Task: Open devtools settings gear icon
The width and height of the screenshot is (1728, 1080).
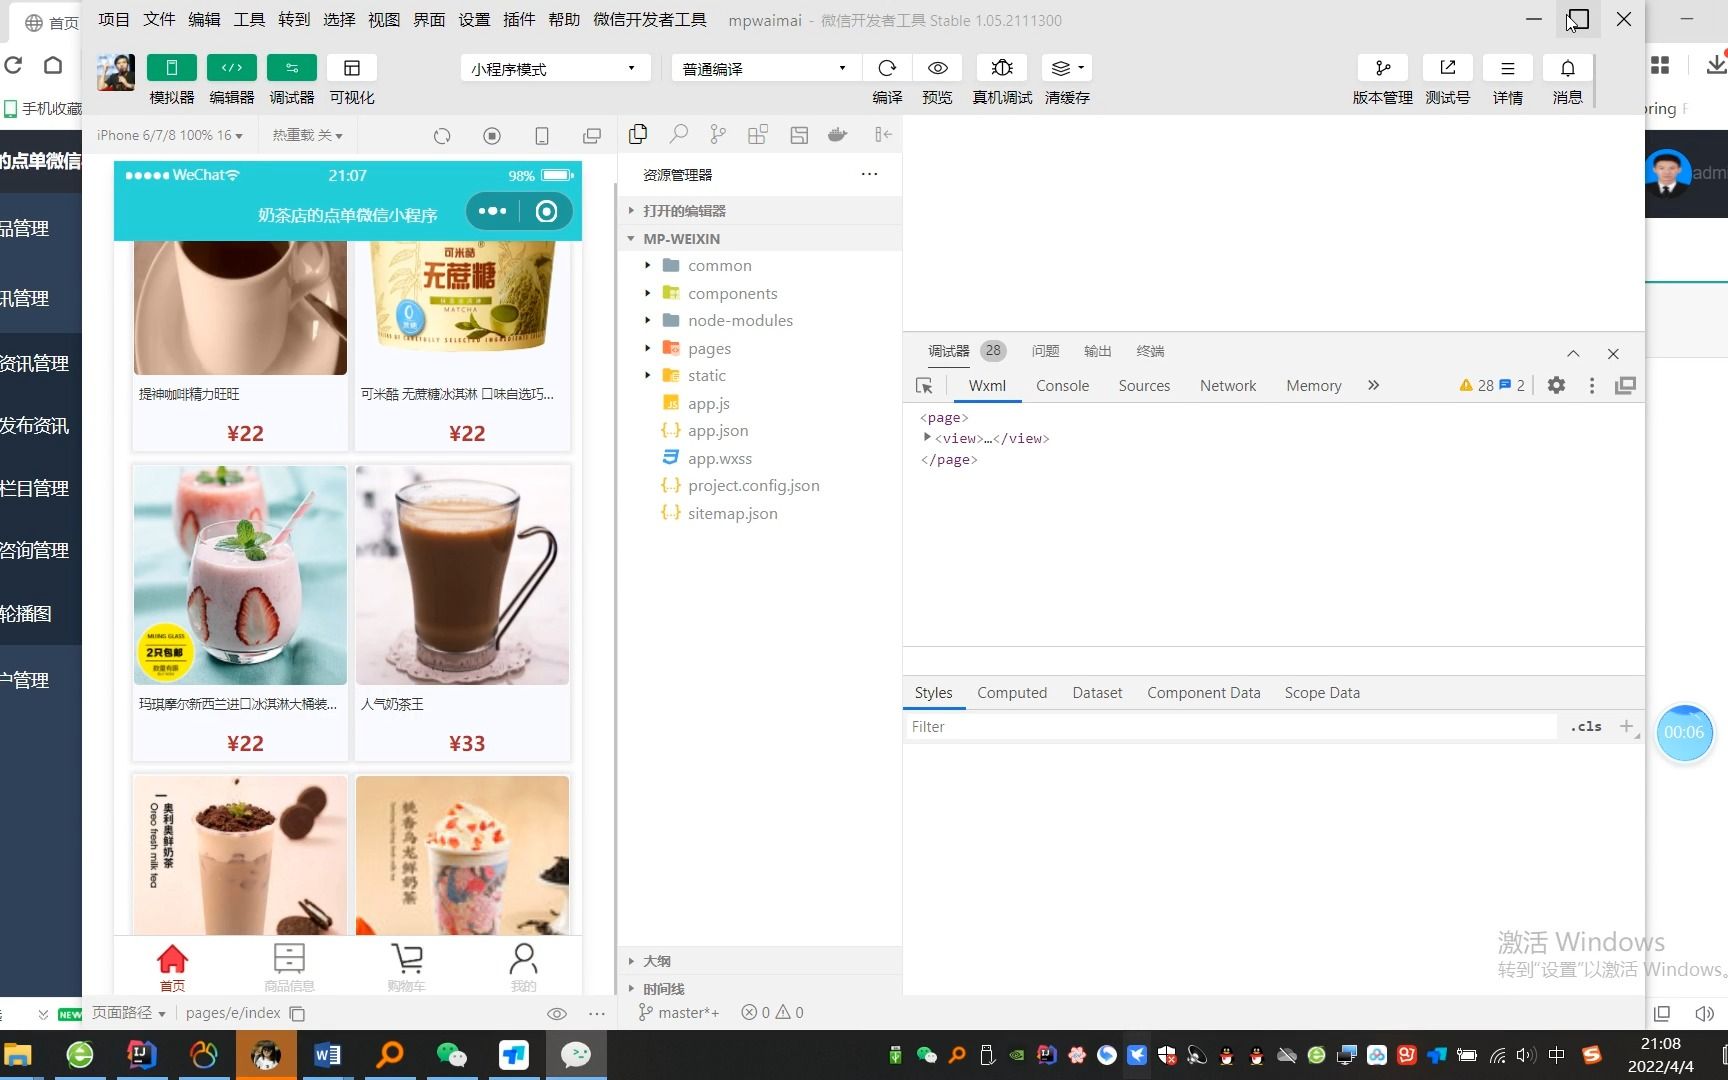Action: [1556, 385]
